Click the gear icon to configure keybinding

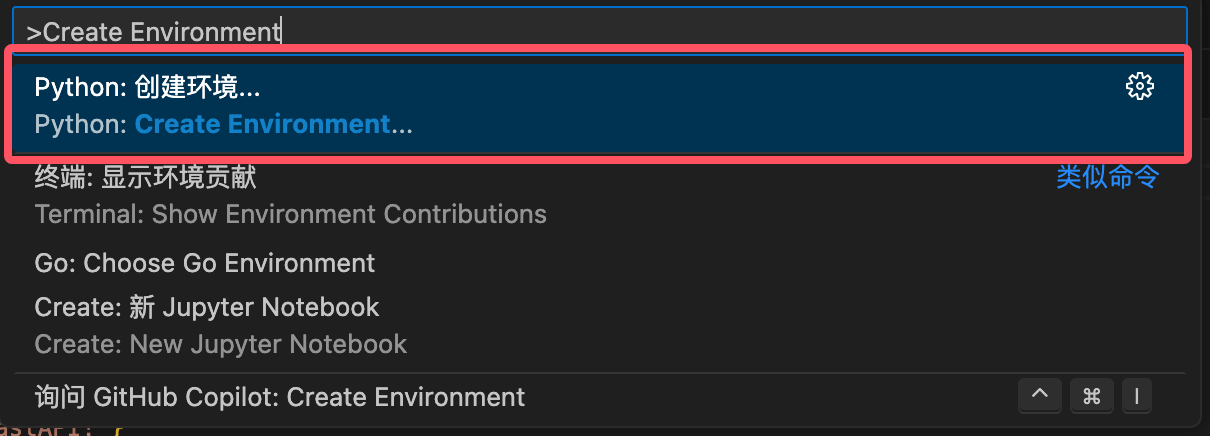[1139, 87]
